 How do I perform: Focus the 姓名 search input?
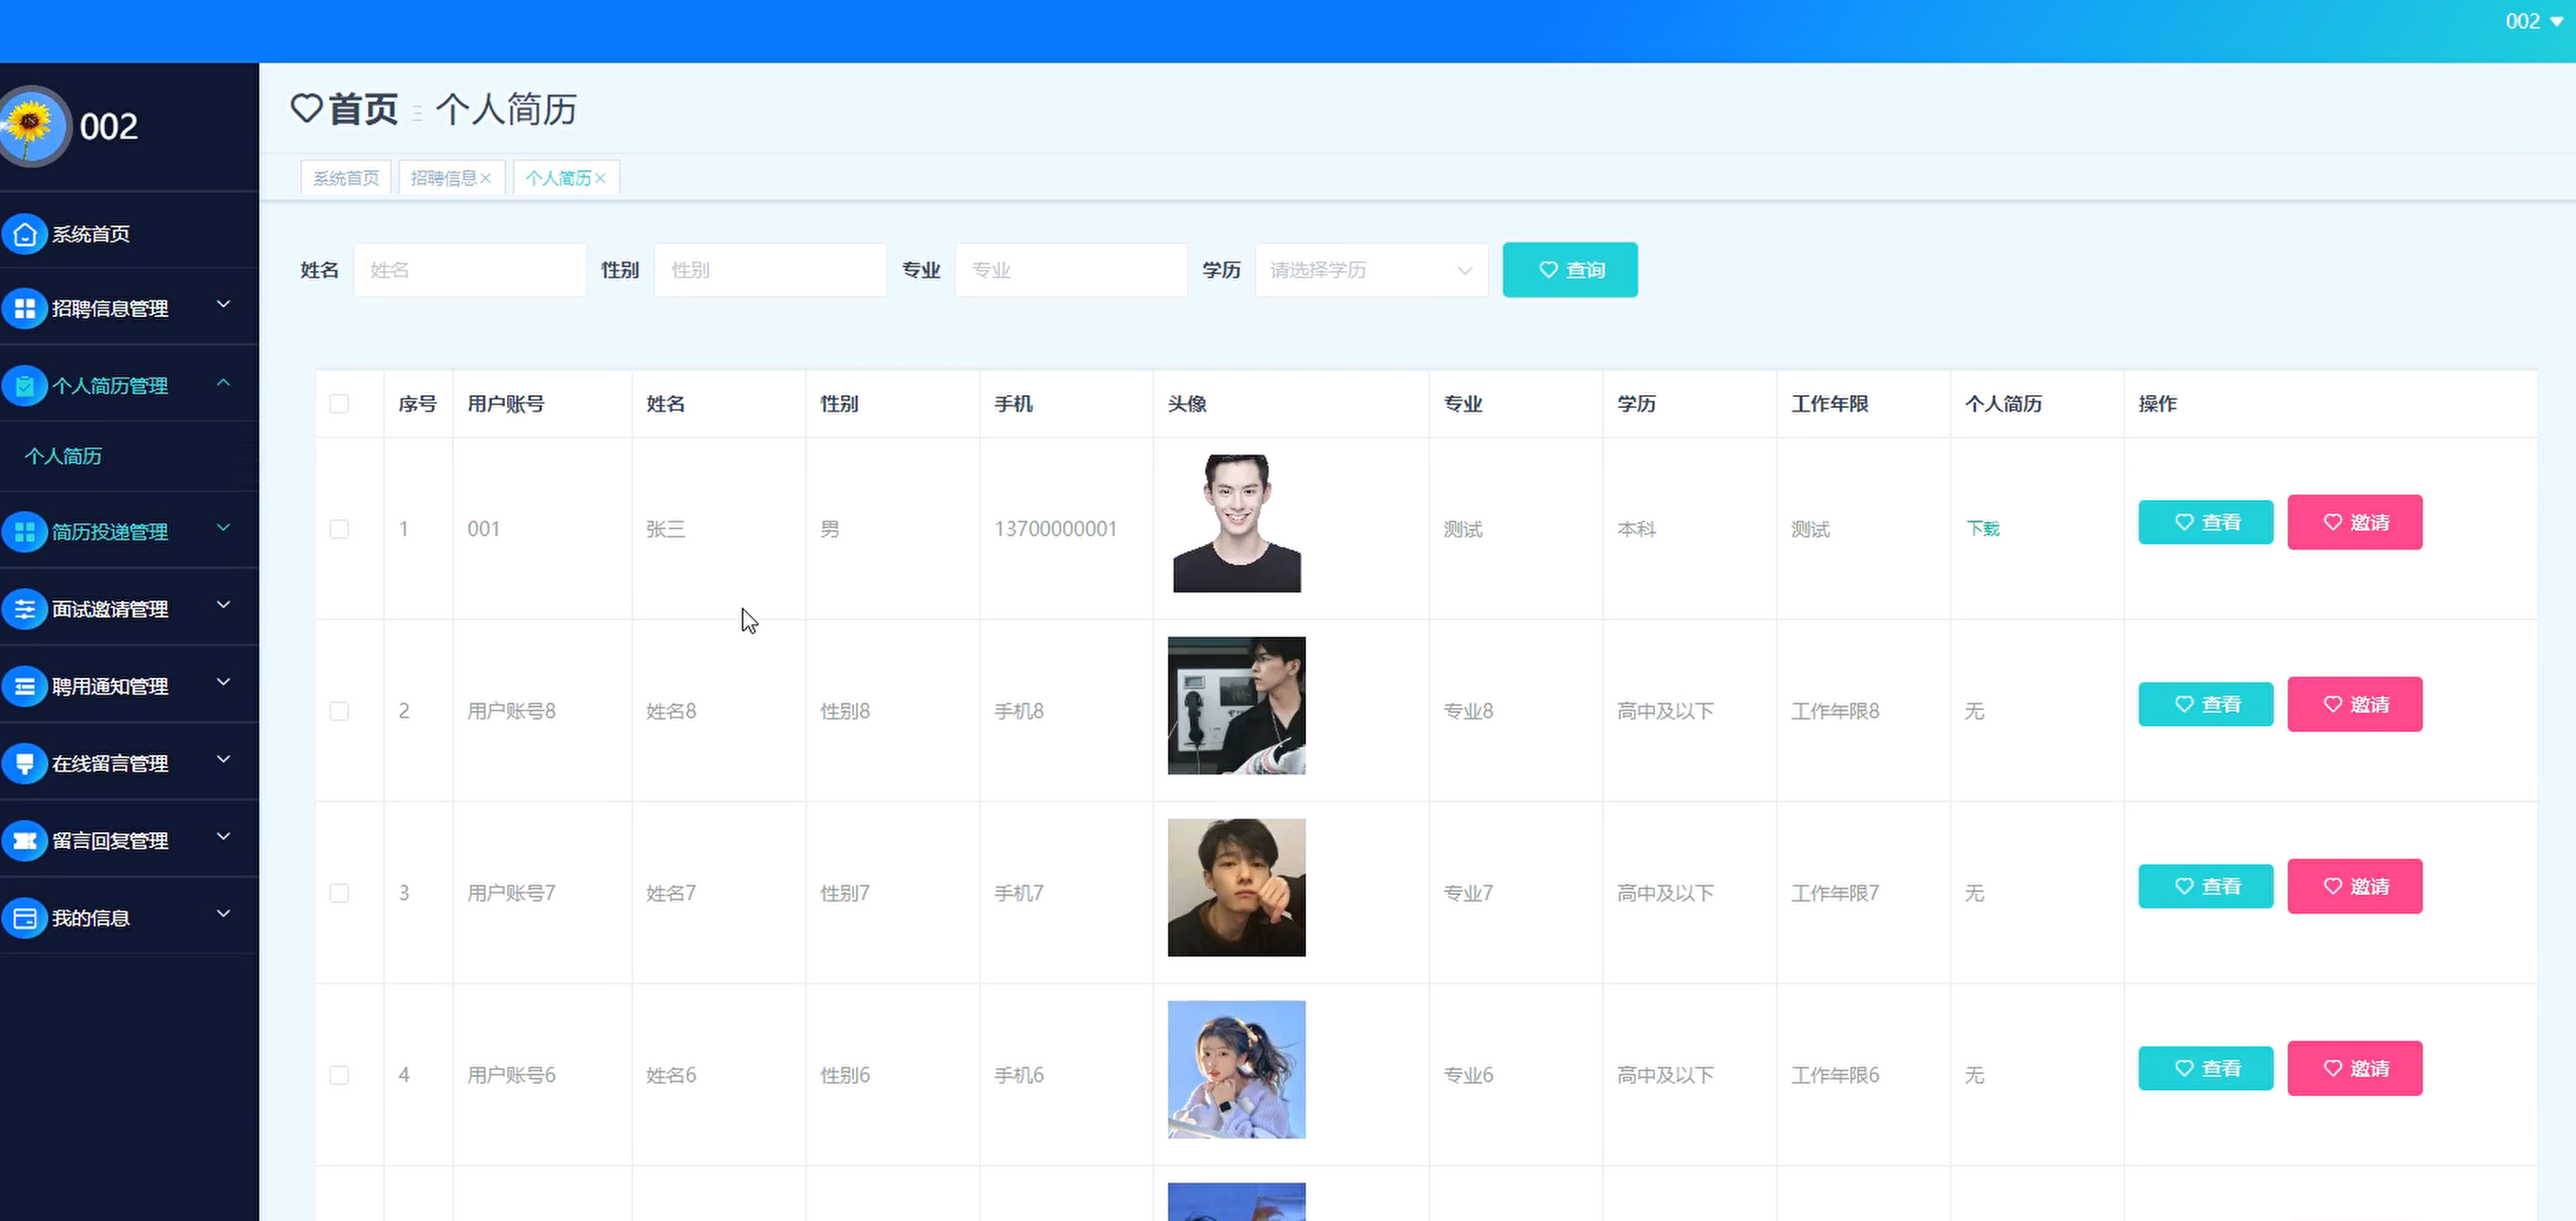(470, 270)
